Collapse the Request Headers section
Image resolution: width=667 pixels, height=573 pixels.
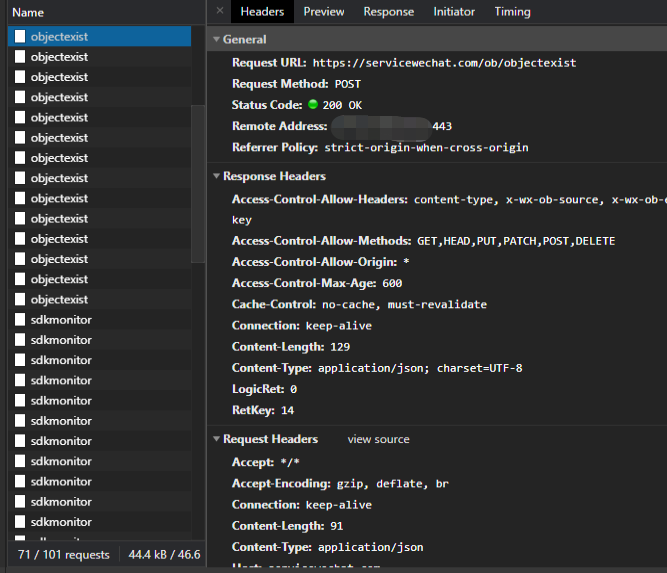(x=217, y=439)
